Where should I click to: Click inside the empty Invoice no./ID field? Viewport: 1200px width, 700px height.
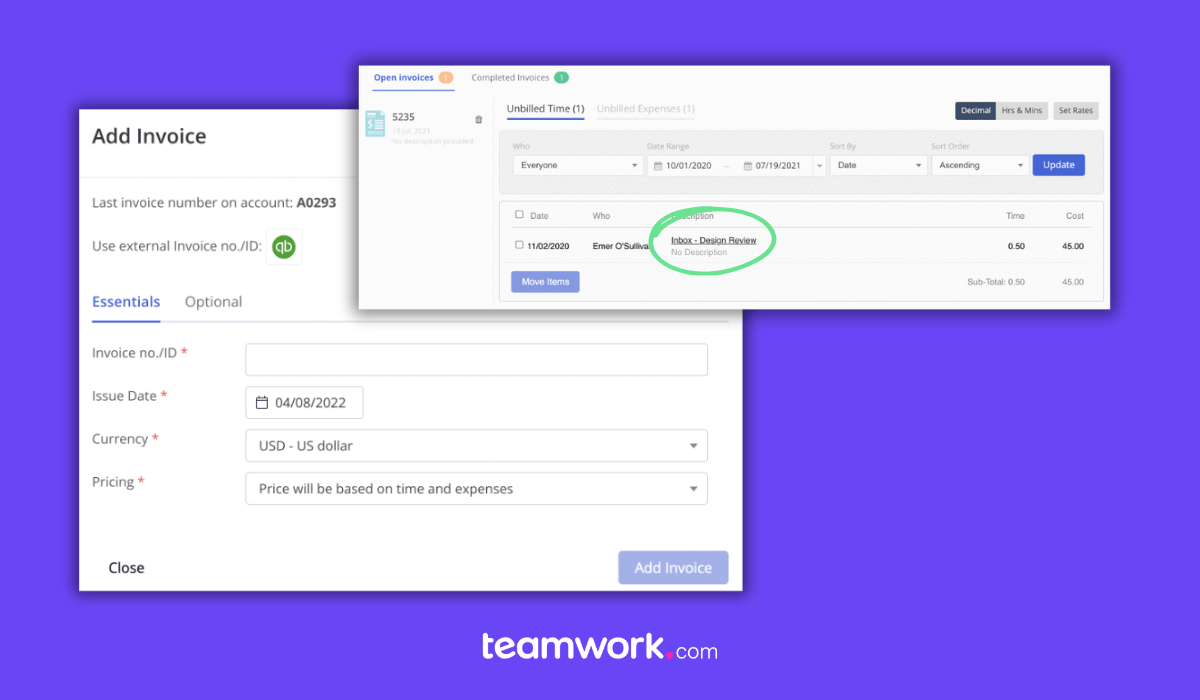click(476, 359)
